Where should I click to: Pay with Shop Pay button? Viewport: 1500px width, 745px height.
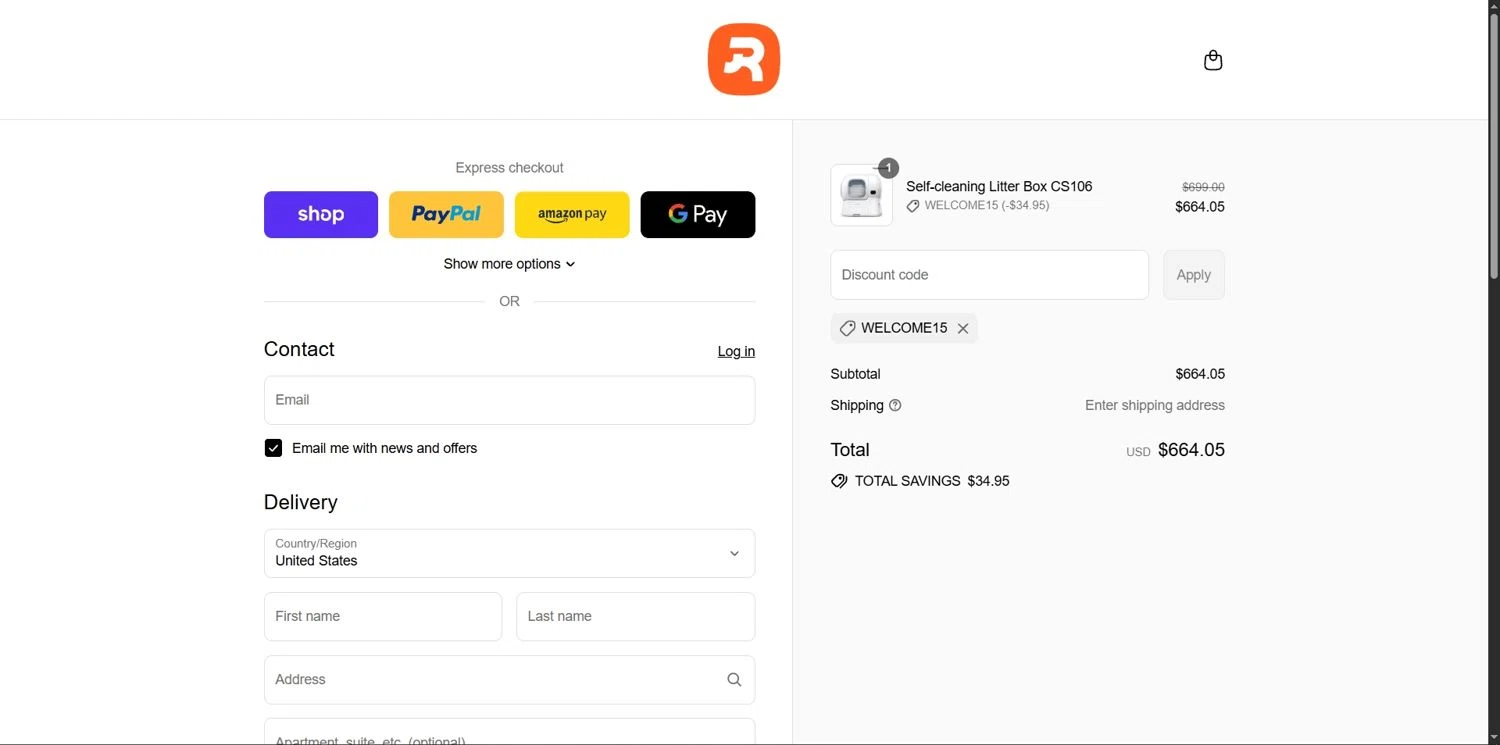click(321, 214)
